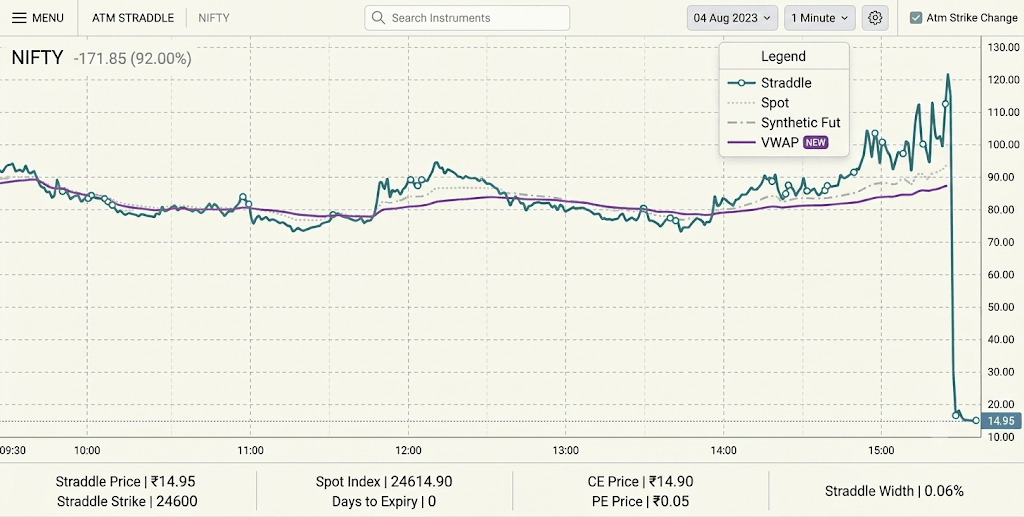
Task: Click the 15:00 time axis label
Action: point(881,450)
